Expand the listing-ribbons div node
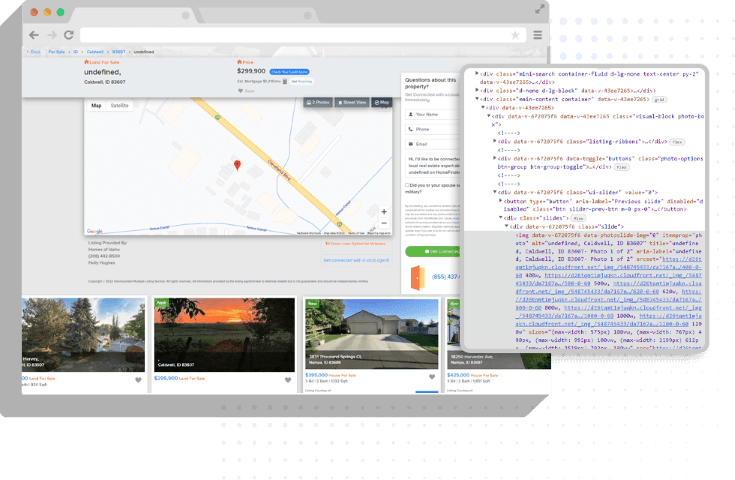This screenshot has width=735, height=480. pyautogui.click(x=495, y=141)
